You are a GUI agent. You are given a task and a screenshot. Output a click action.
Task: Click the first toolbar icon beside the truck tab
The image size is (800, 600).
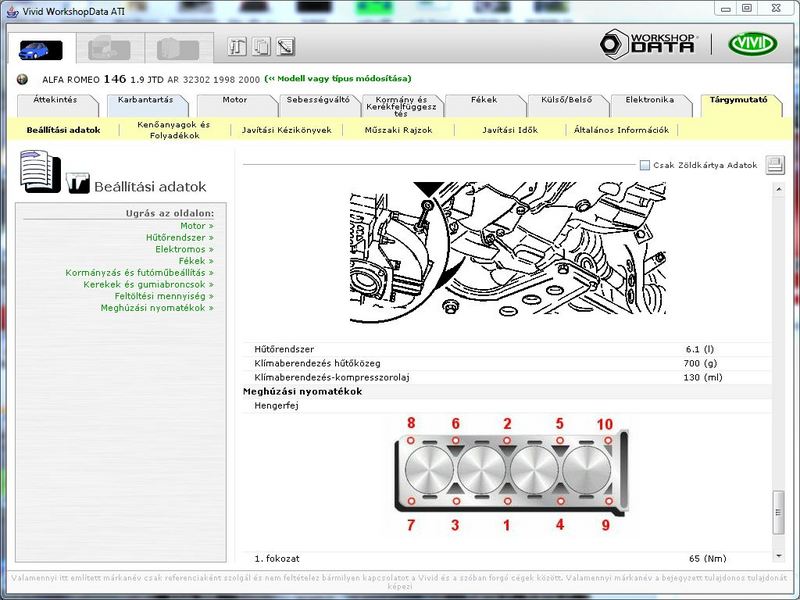(237, 47)
